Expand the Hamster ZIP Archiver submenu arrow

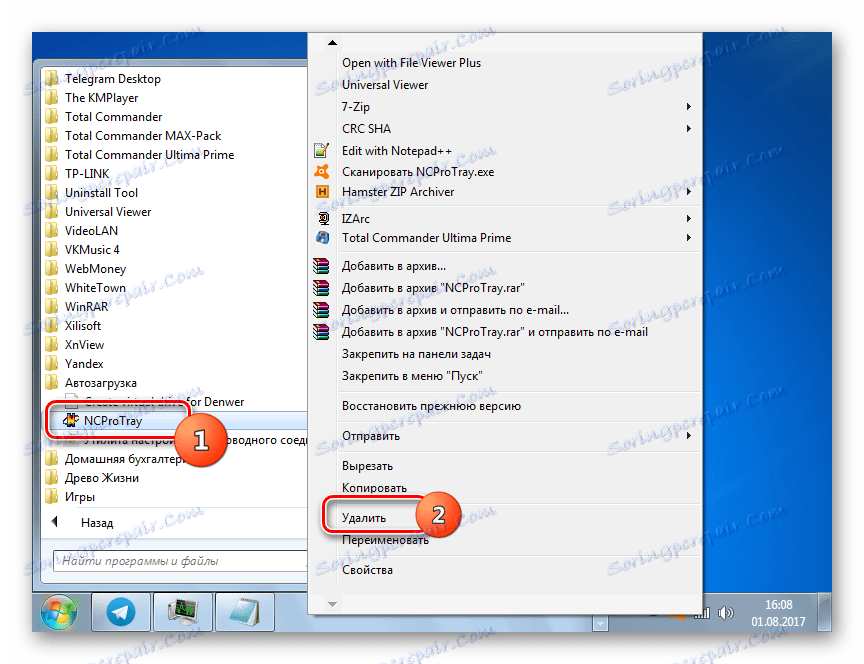689,192
